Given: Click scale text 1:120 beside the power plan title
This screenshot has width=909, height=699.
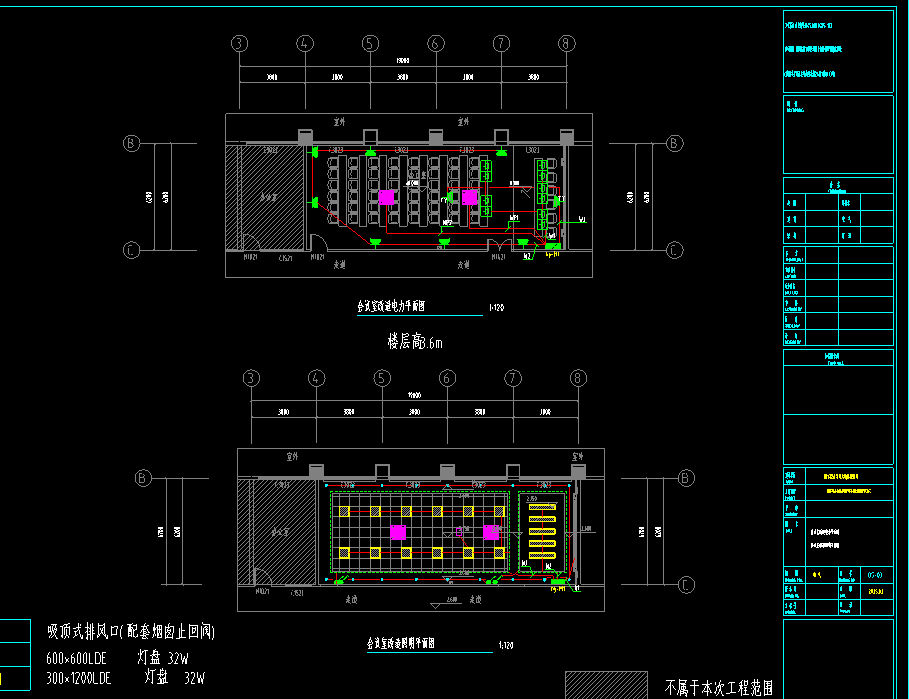Looking at the screenshot, I should [497, 308].
